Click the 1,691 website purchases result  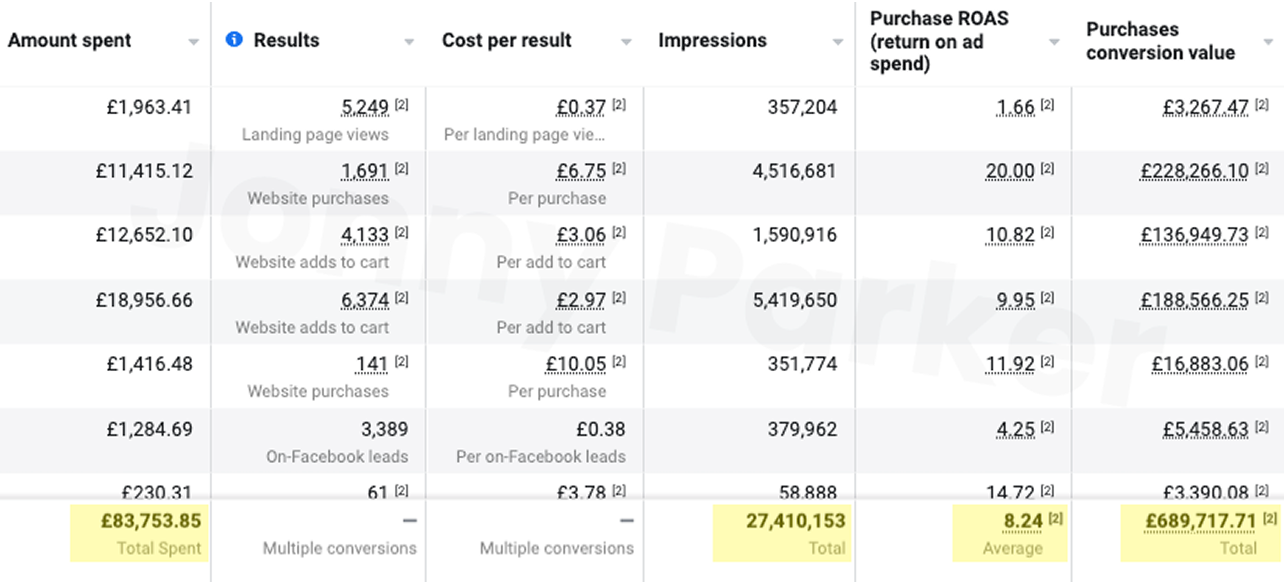364,171
